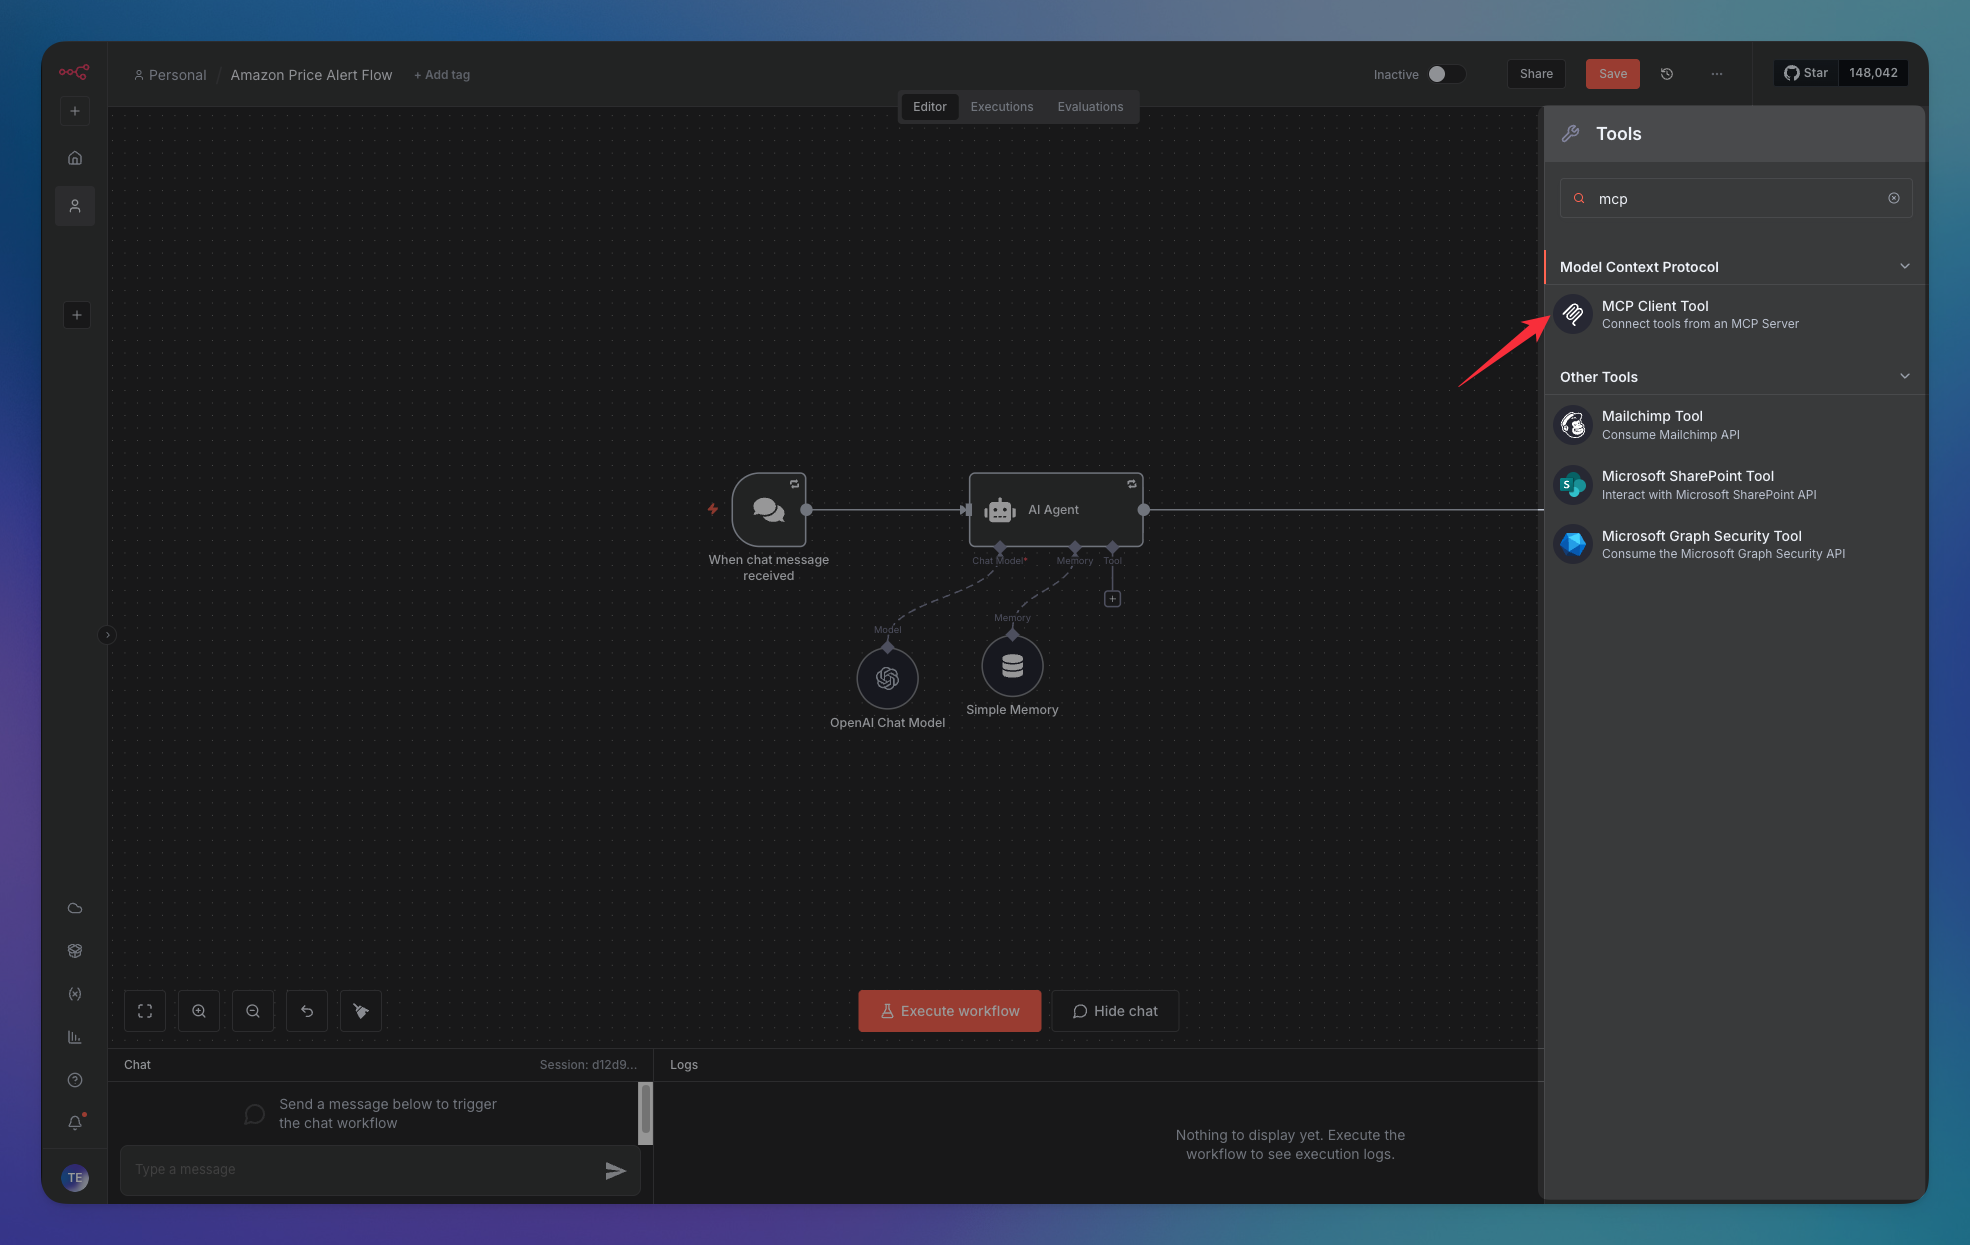Screen dimensions: 1970x1245
Task: Click the tidy up nodes icon
Action: tap(361, 1011)
